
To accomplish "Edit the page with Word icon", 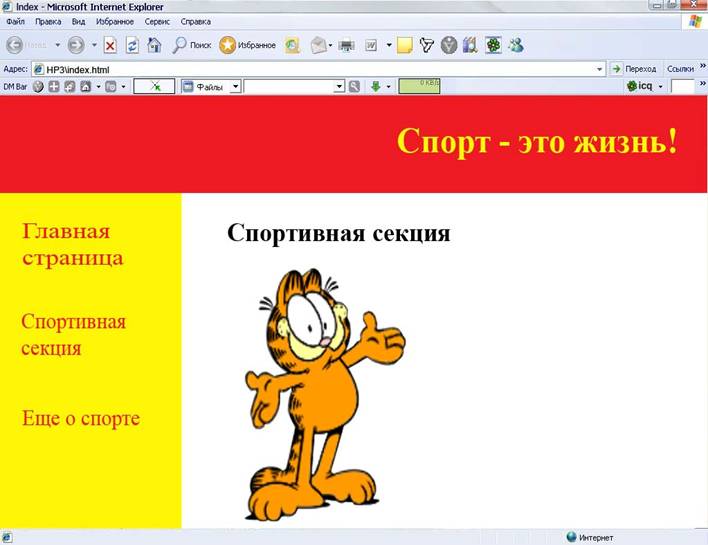I will coord(371,45).
